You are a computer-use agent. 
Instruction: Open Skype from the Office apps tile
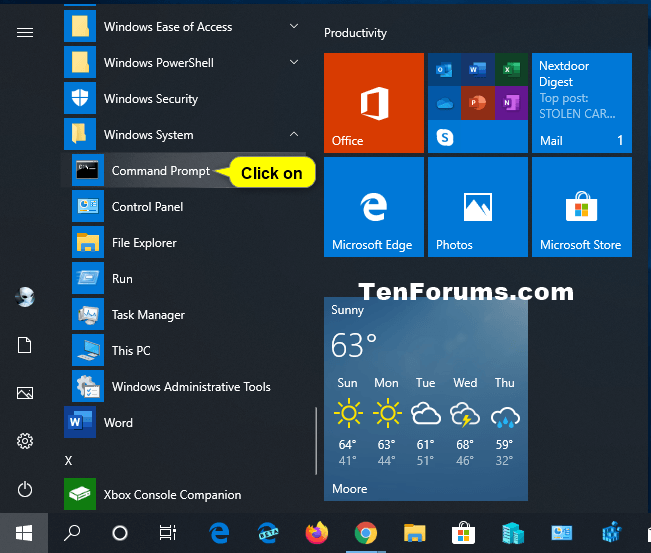pyautogui.click(x=444, y=137)
